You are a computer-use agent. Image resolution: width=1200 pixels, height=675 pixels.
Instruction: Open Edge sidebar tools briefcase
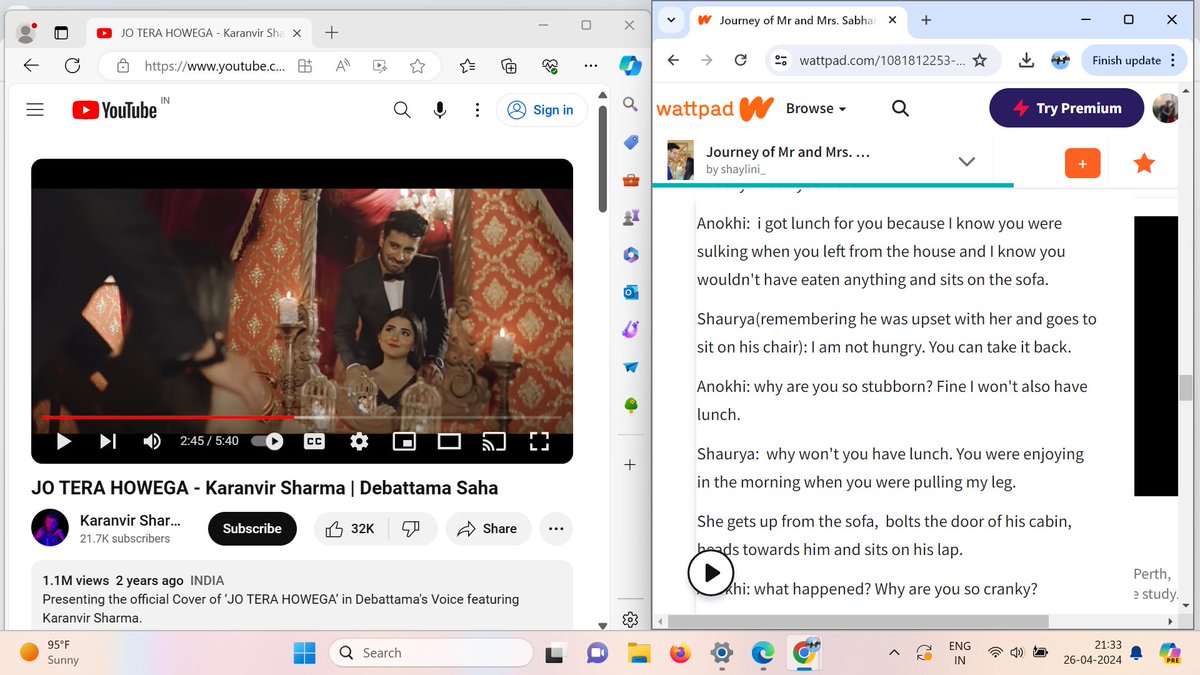(631, 180)
